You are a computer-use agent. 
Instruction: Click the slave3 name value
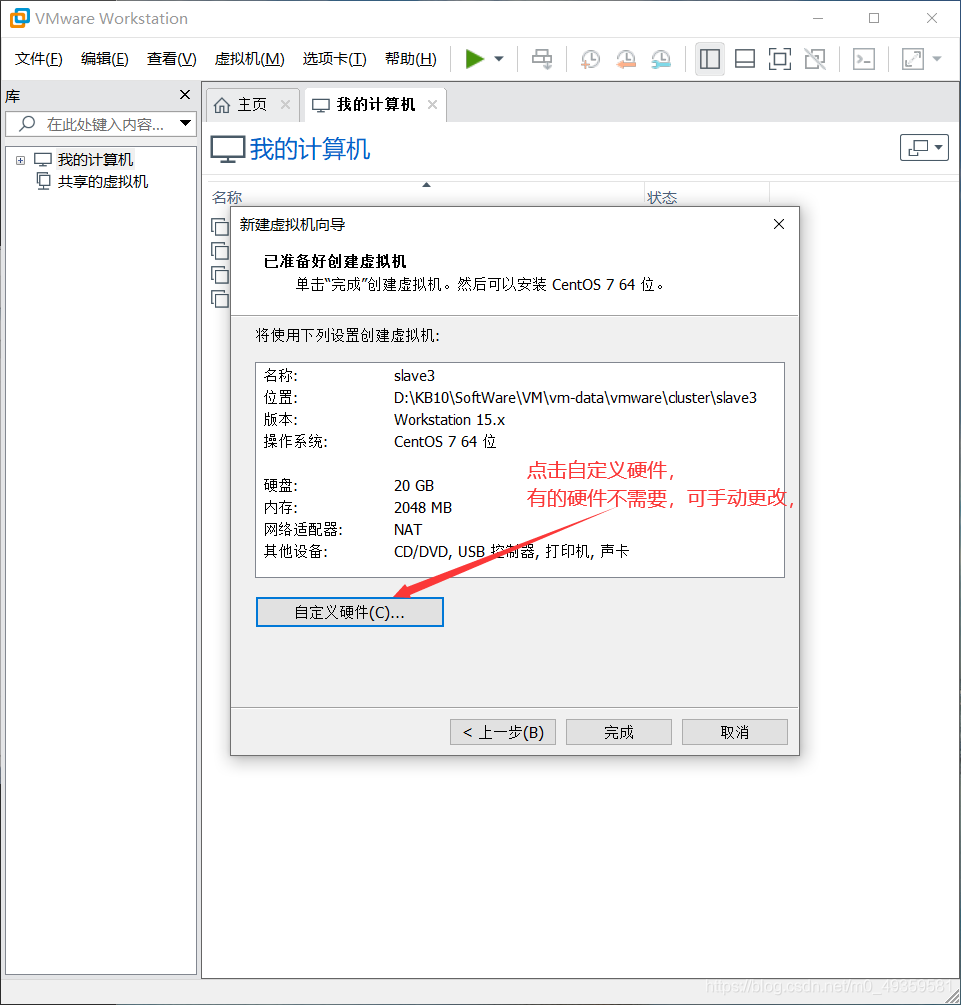[x=414, y=376]
